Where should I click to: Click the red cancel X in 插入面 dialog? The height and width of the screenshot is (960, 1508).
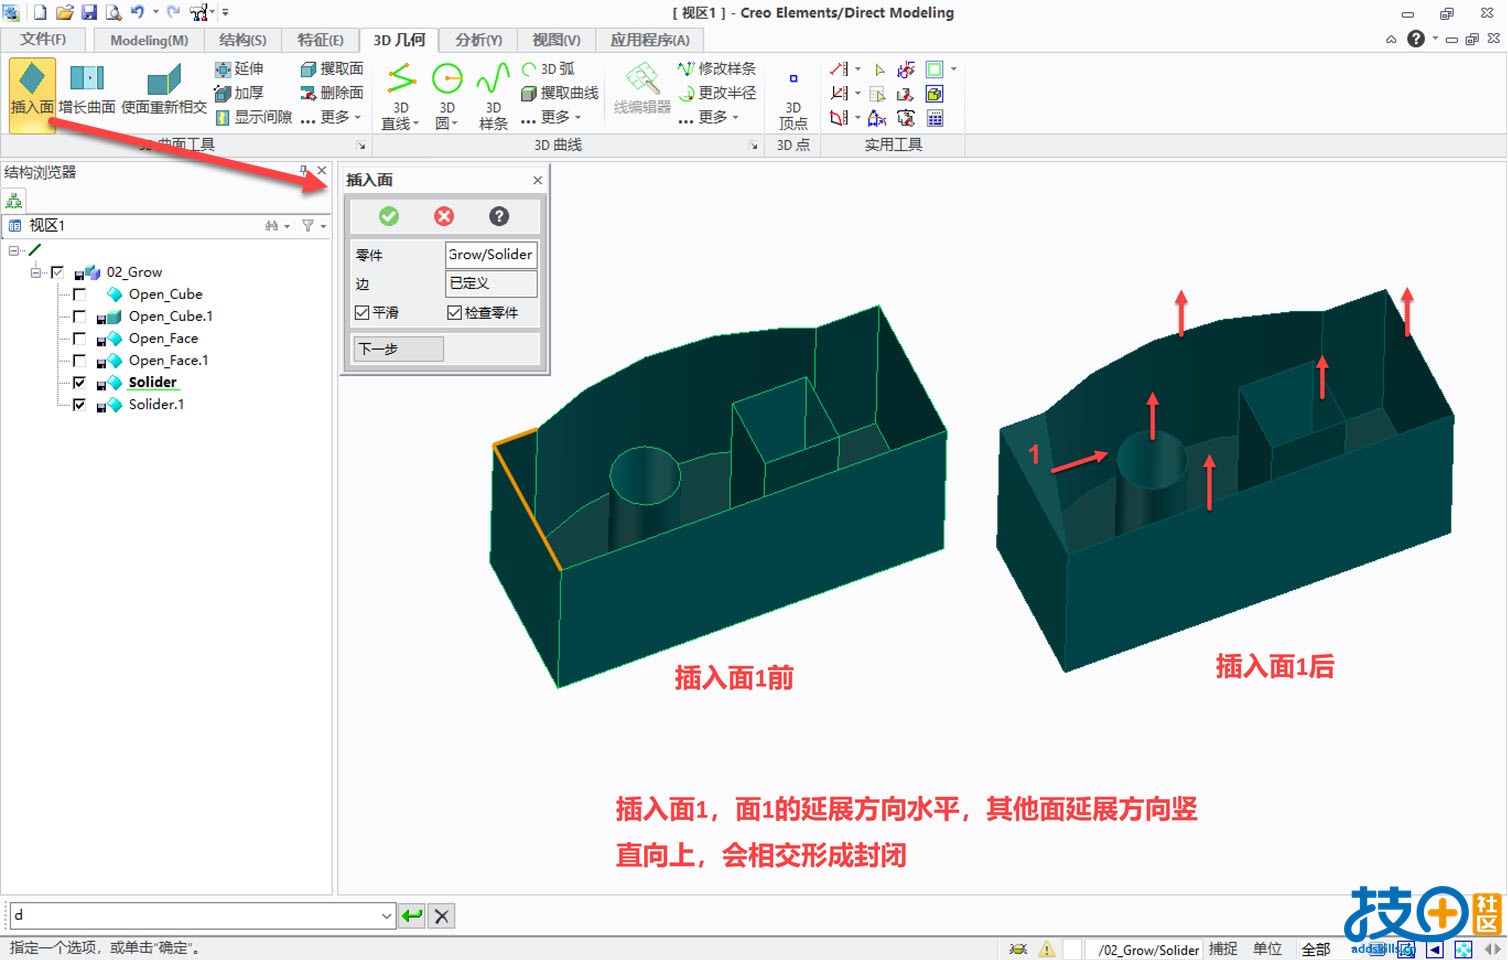click(444, 216)
